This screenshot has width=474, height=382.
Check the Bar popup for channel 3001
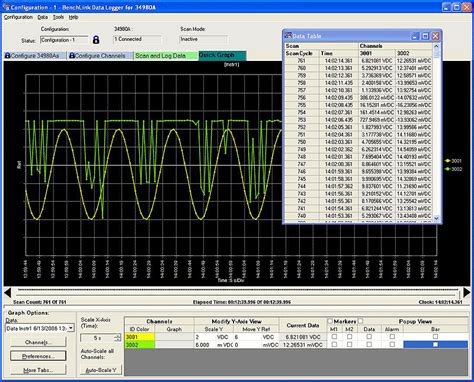pos(435,337)
